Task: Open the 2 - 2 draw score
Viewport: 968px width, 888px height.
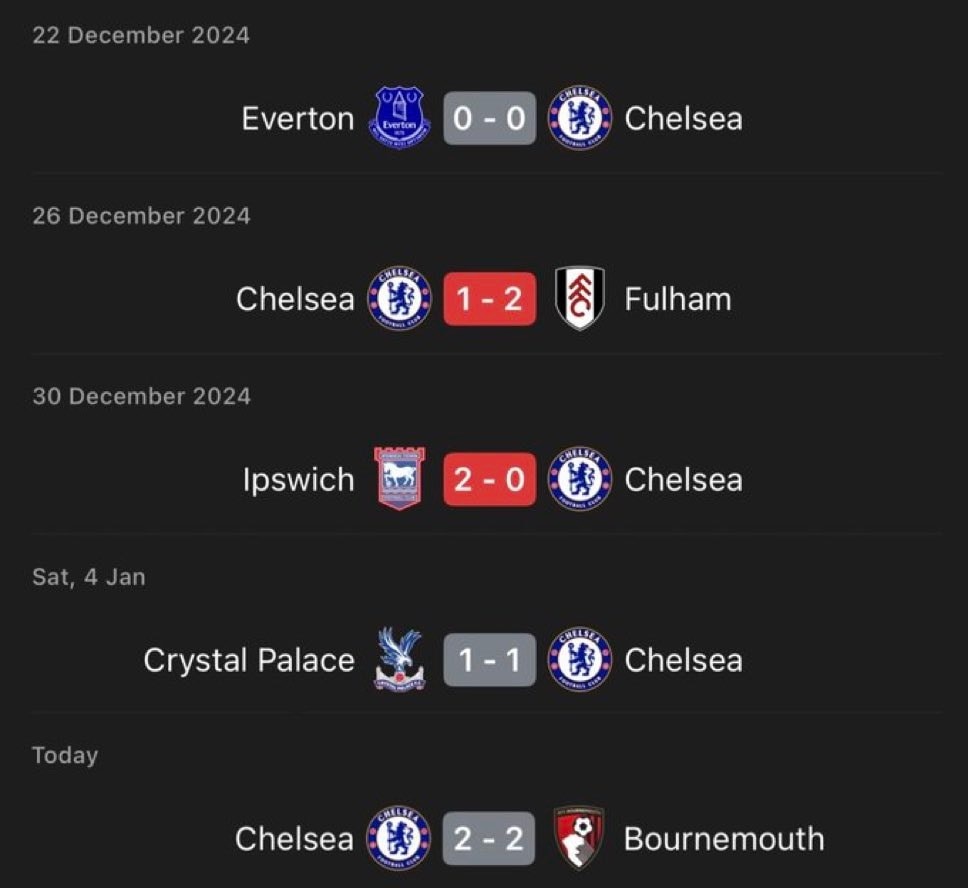Action: (x=490, y=838)
